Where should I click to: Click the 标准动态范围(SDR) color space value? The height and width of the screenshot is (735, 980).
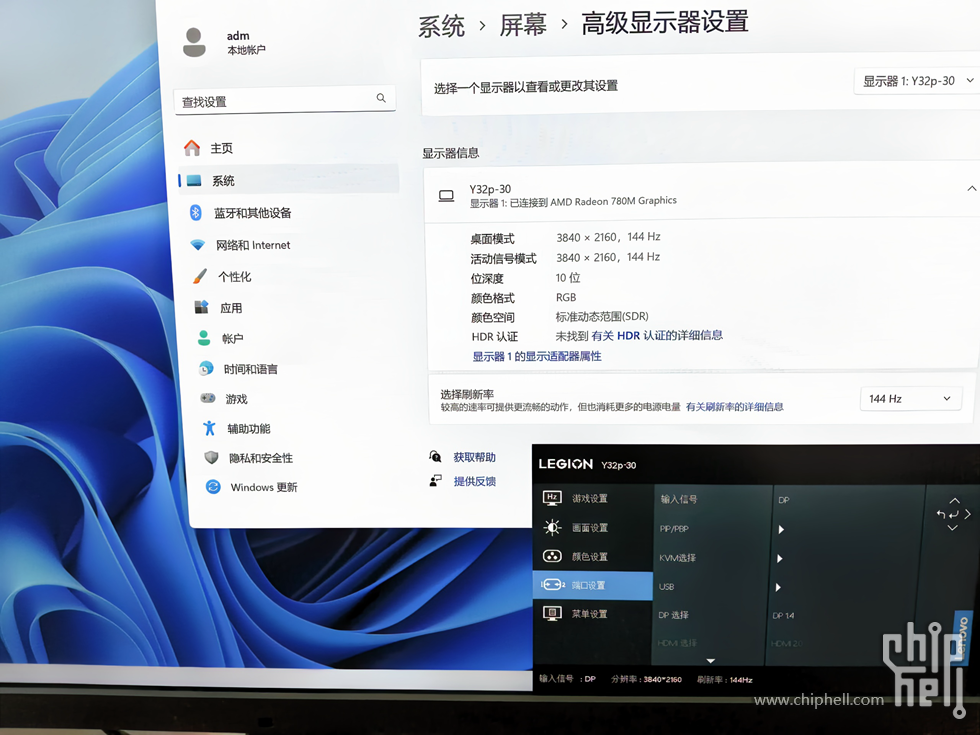[602, 316]
